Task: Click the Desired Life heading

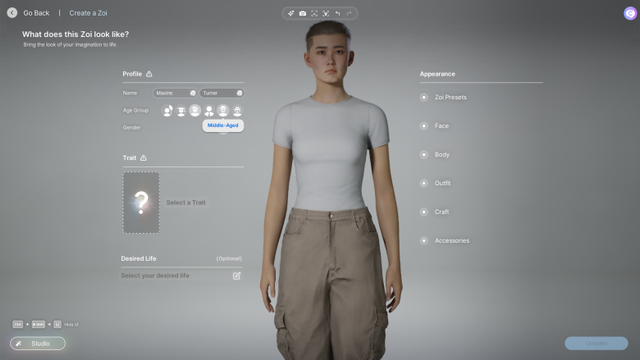Action: [x=138, y=259]
